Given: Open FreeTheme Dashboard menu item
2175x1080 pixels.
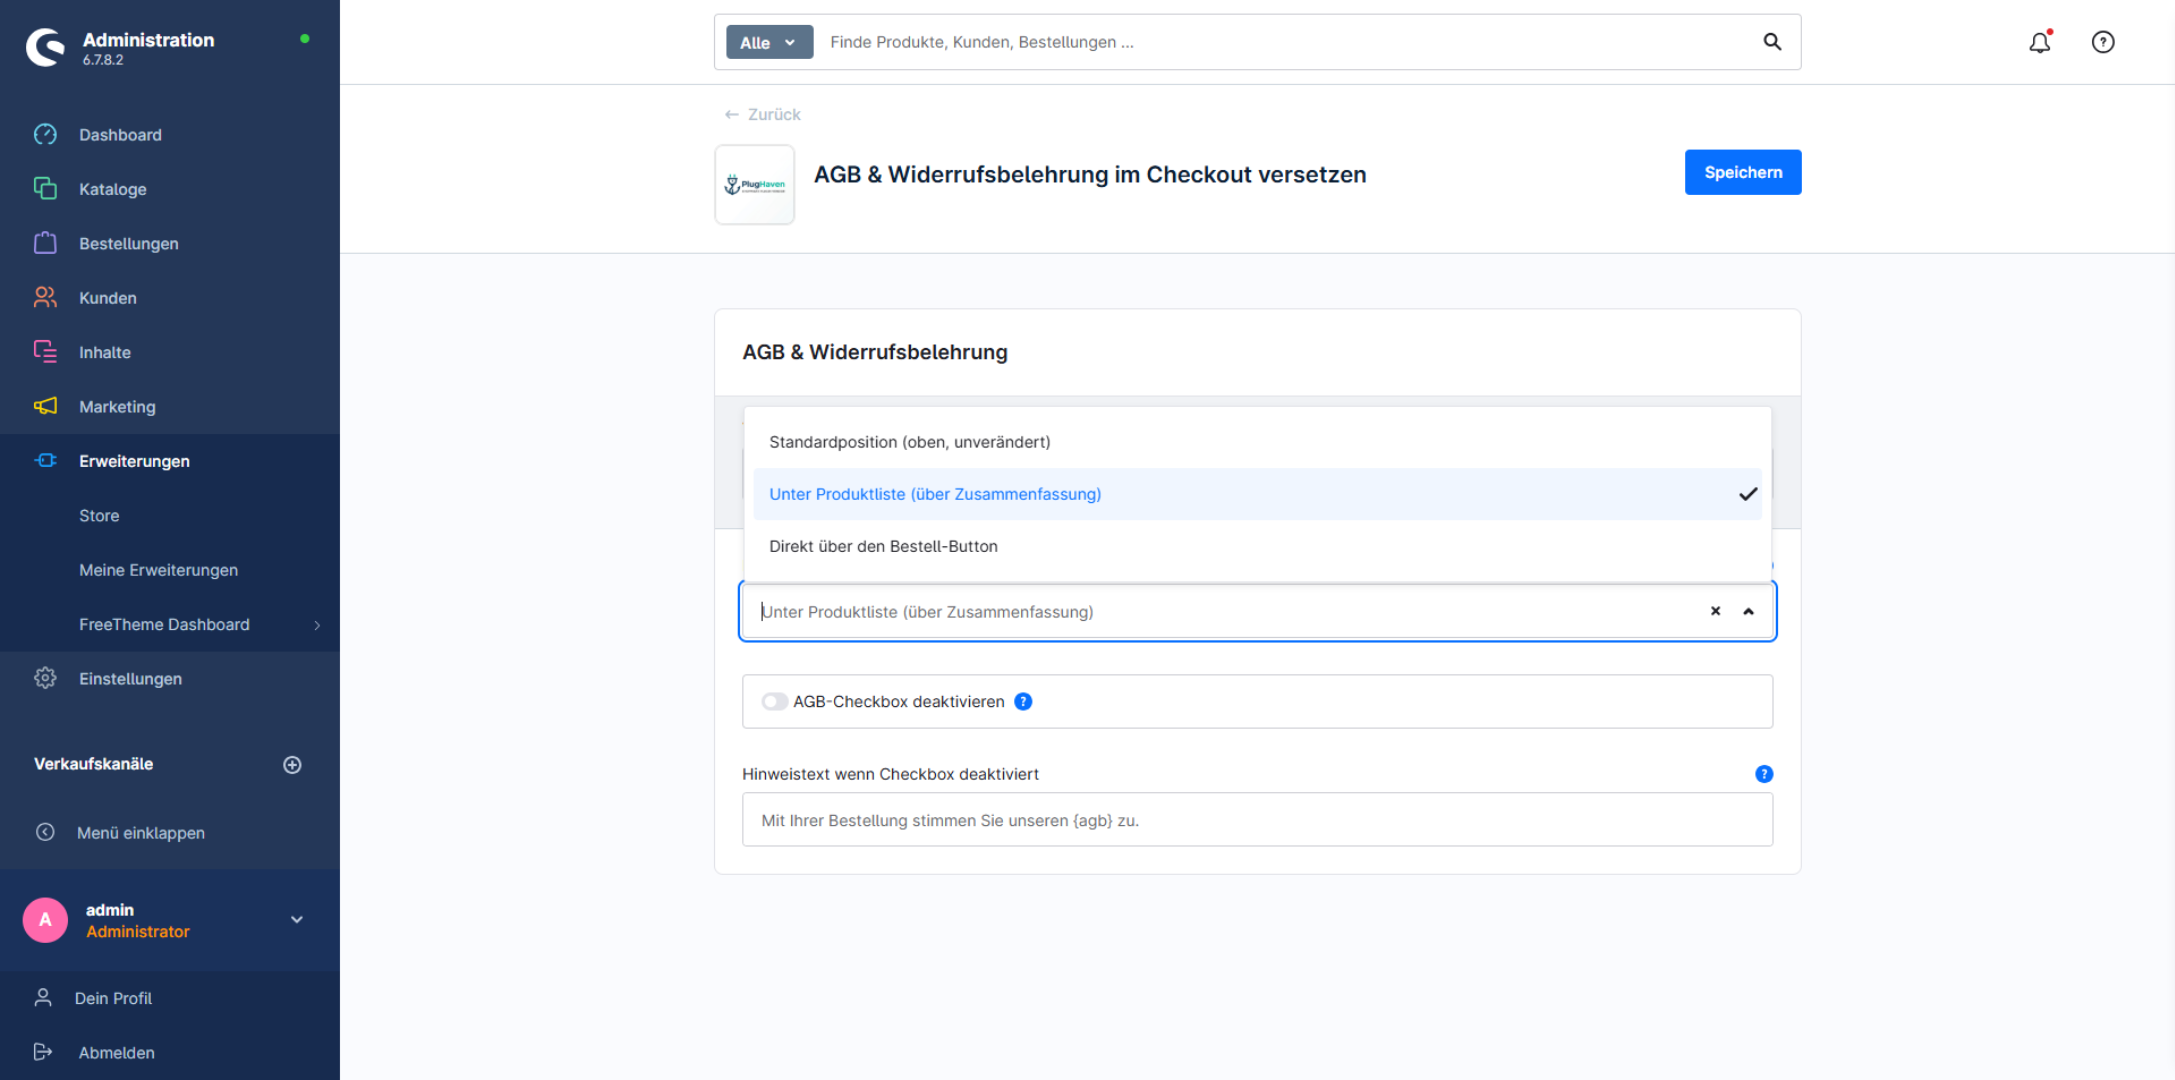Looking at the screenshot, I should tap(164, 624).
